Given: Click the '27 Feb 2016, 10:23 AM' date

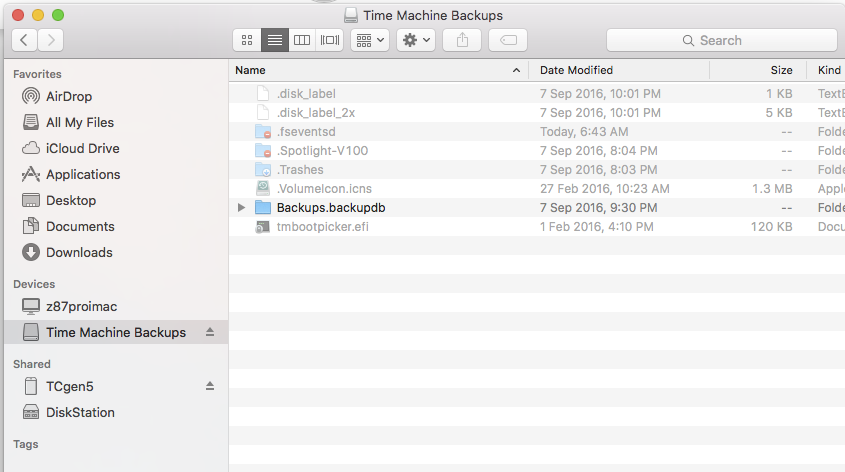Looking at the screenshot, I should (x=605, y=189).
